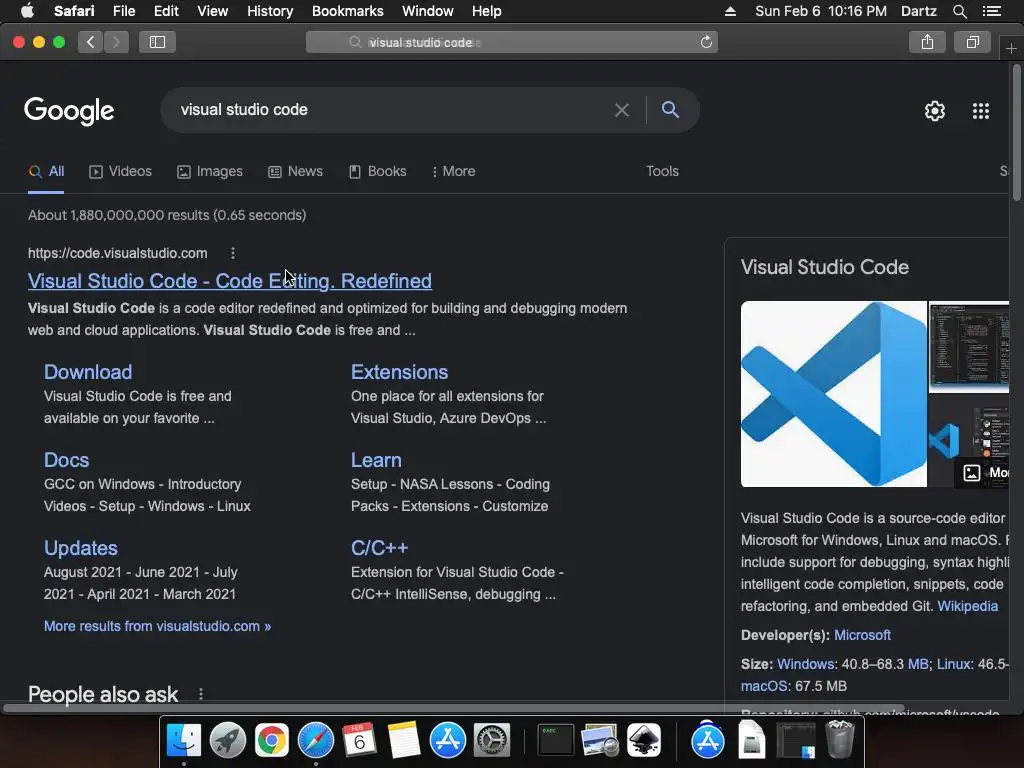The height and width of the screenshot is (768, 1024).
Task: Follow the Wikipedia link in knowledge panel
Action: pos(967,606)
